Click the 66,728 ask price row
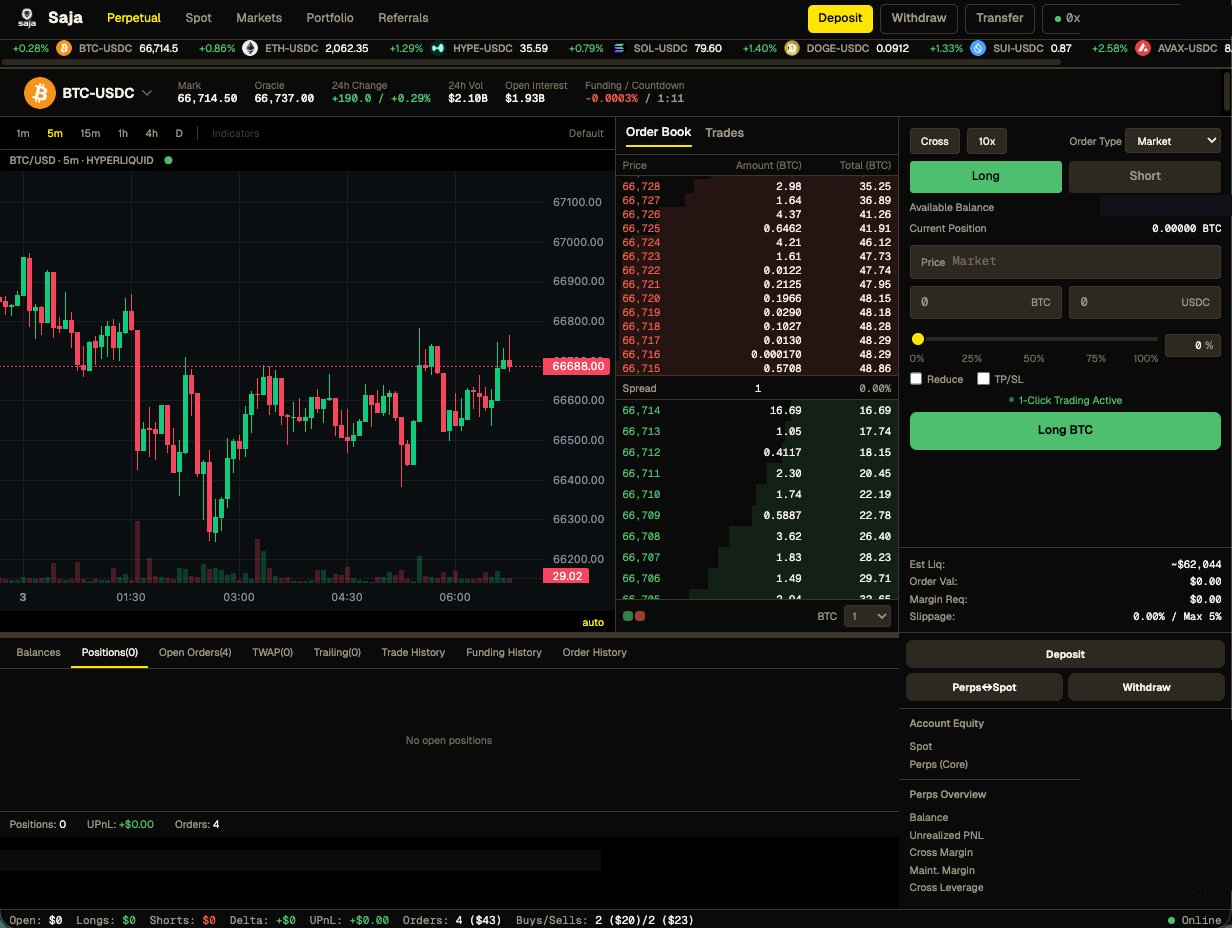Viewport: 1232px width, 928px height. [757, 186]
